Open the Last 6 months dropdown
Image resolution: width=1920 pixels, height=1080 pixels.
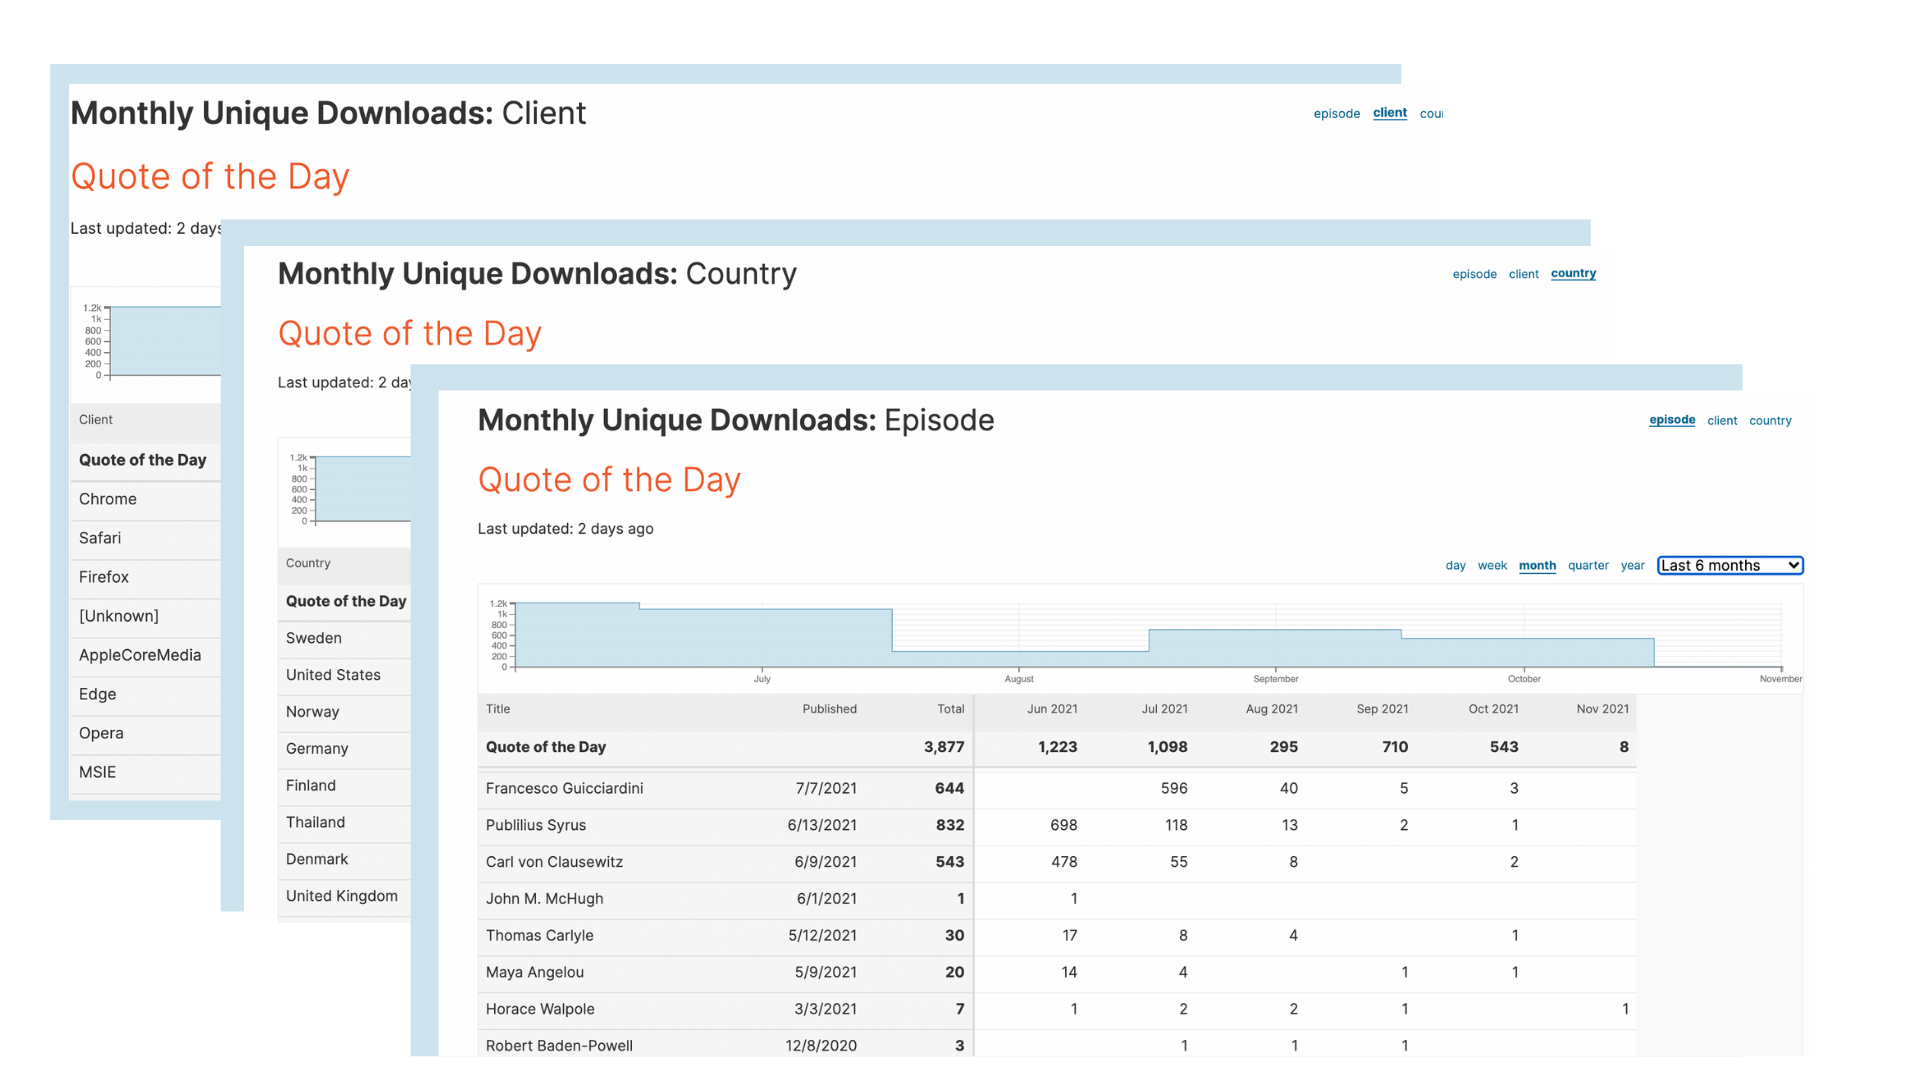pyautogui.click(x=1729, y=565)
